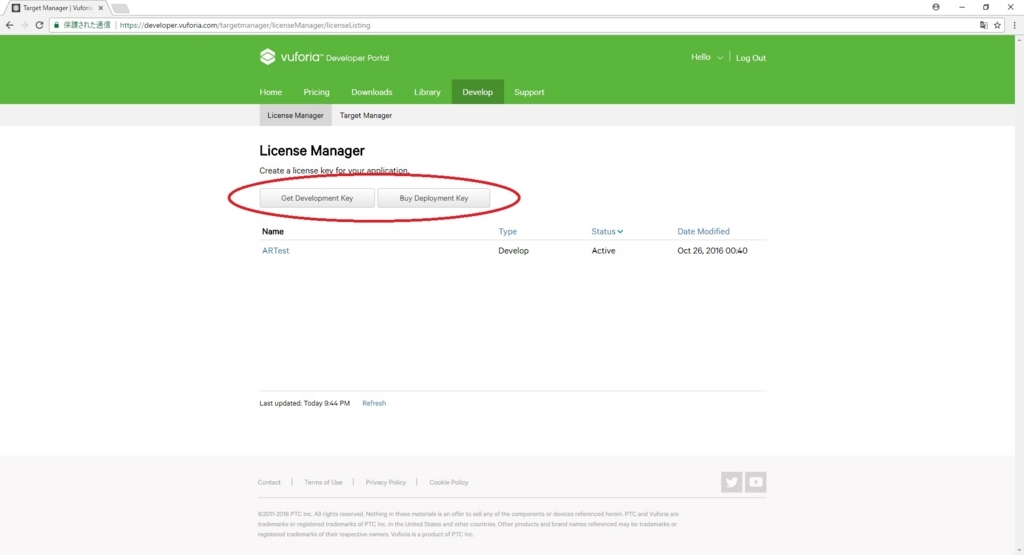Click the page vertical scrollbar
The width and height of the screenshot is (1024, 555).
pyautogui.click(x=1019, y=294)
